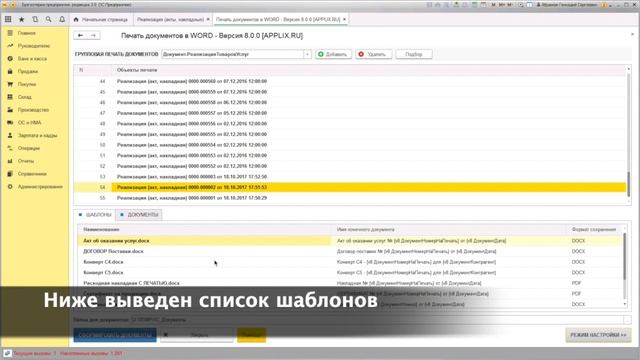Click the Search magnifier icon
This screenshot has height=360, width=640.
(x=49, y=19)
